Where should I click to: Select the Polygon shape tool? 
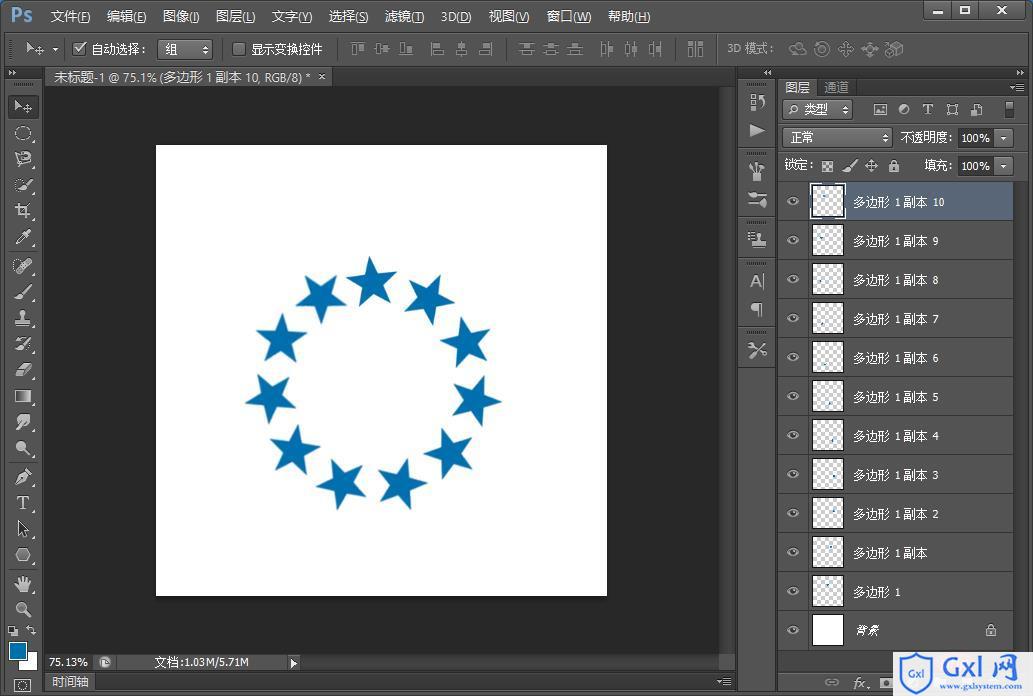pos(23,555)
